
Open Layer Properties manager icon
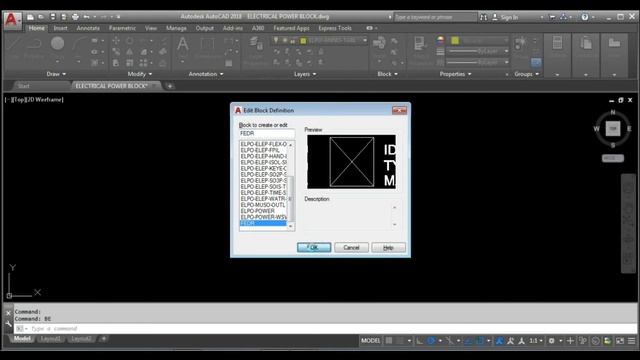coord(256,43)
